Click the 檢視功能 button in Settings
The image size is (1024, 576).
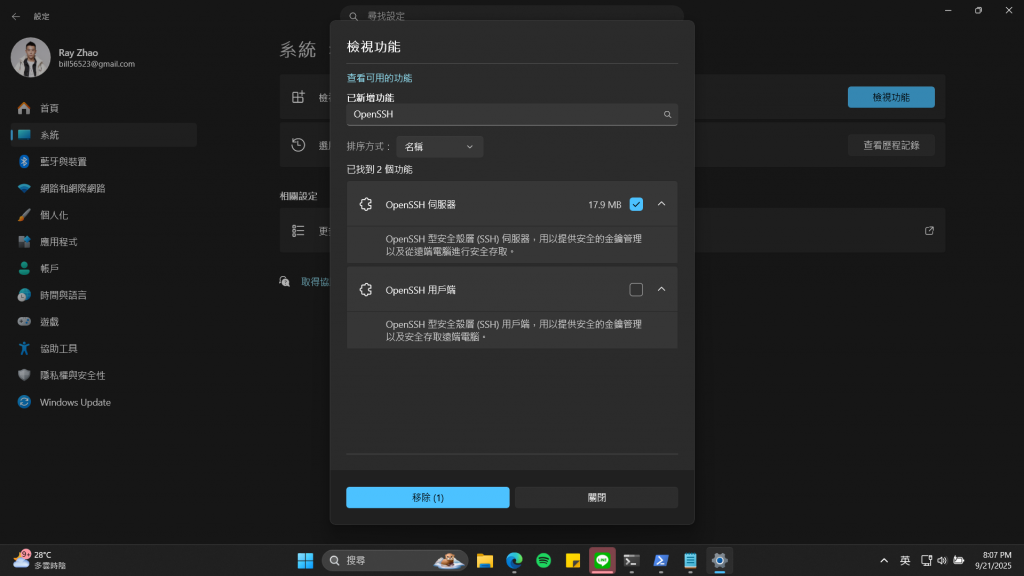[x=891, y=97]
